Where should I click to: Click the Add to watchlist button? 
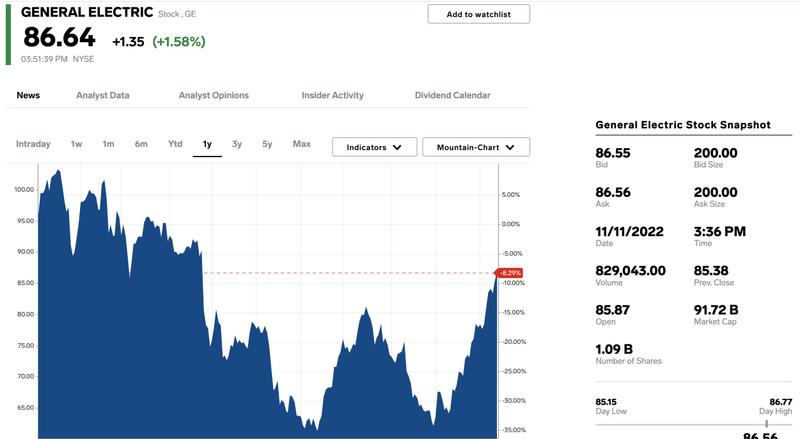[479, 14]
